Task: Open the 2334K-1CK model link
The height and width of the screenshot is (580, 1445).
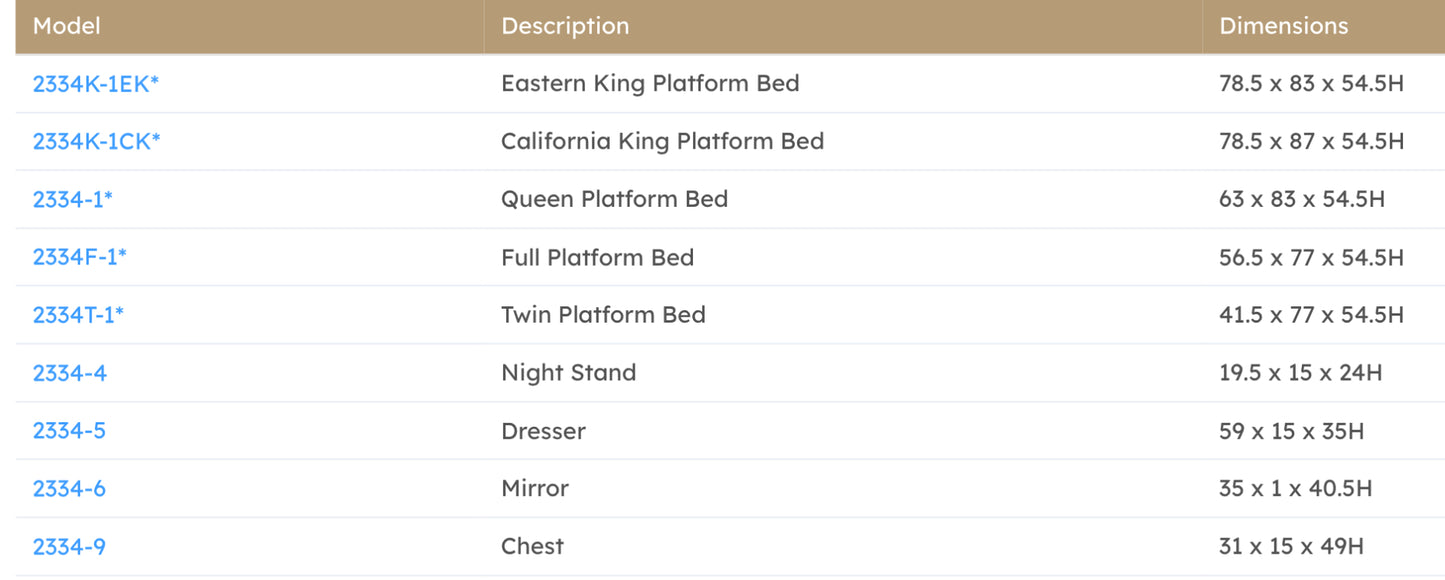Action: (x=96, y=142)
